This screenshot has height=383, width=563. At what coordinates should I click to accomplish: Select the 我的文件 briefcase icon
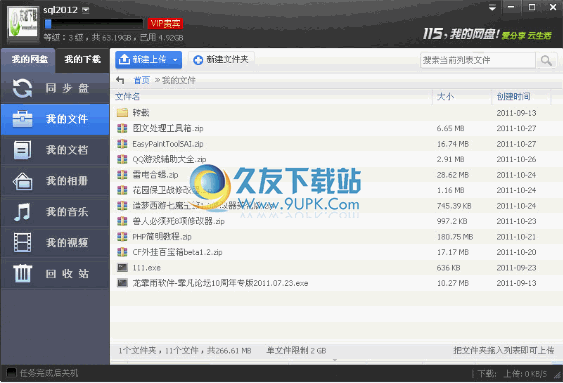point(22,119)
